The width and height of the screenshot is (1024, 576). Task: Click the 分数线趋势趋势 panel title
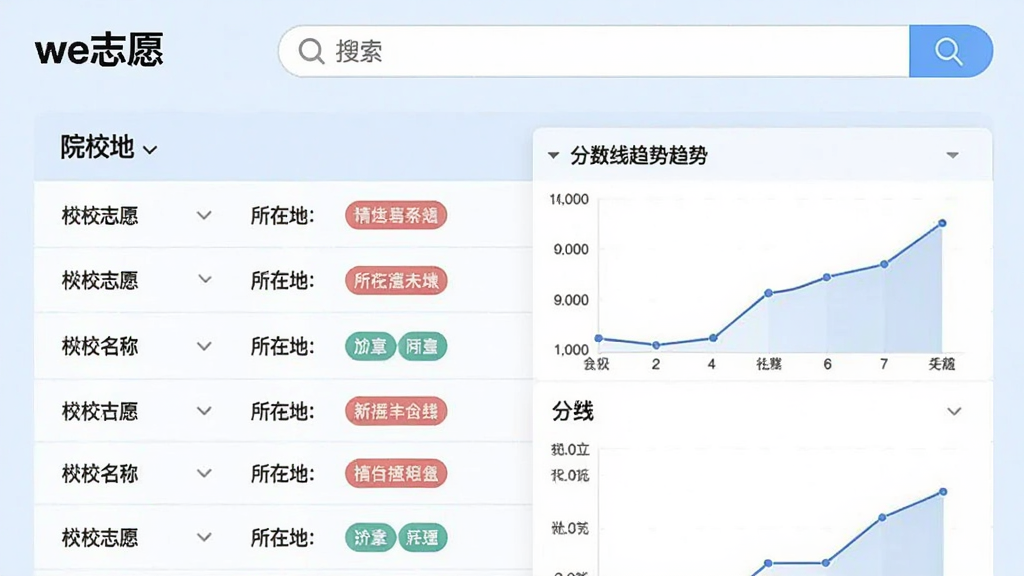click(x=639, y=155)
